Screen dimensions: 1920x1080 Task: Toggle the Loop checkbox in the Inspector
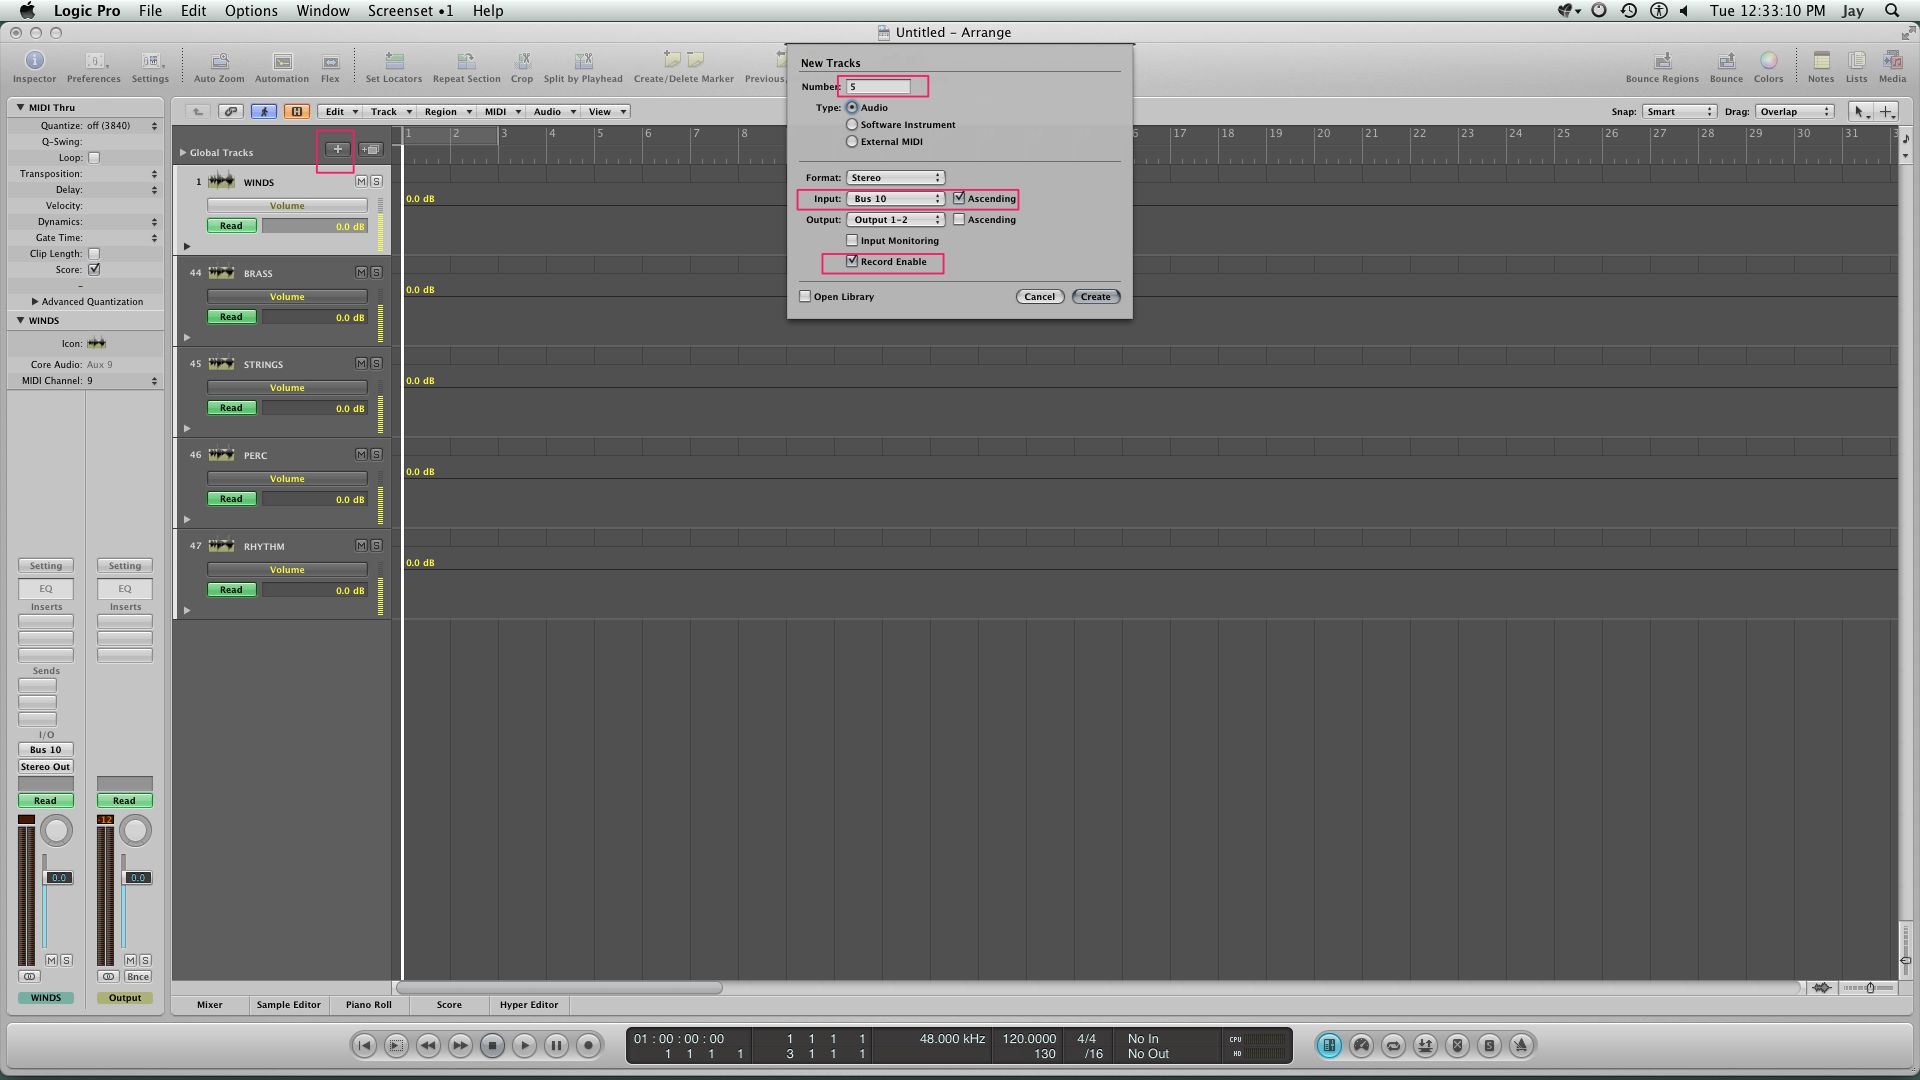pyautogui.click(x=94, y=157)
